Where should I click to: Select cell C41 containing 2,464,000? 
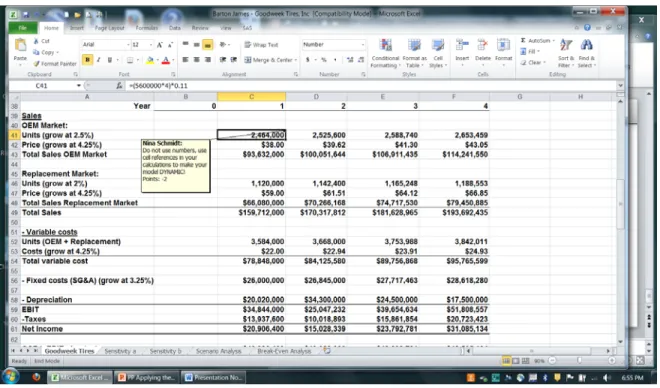[x=251, y=135]
